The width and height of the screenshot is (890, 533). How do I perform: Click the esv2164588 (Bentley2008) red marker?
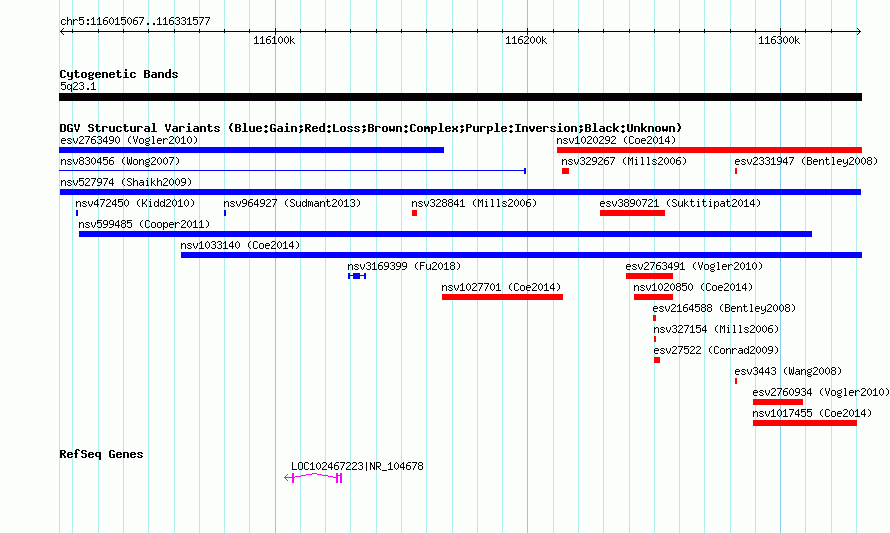coord(654,318)
